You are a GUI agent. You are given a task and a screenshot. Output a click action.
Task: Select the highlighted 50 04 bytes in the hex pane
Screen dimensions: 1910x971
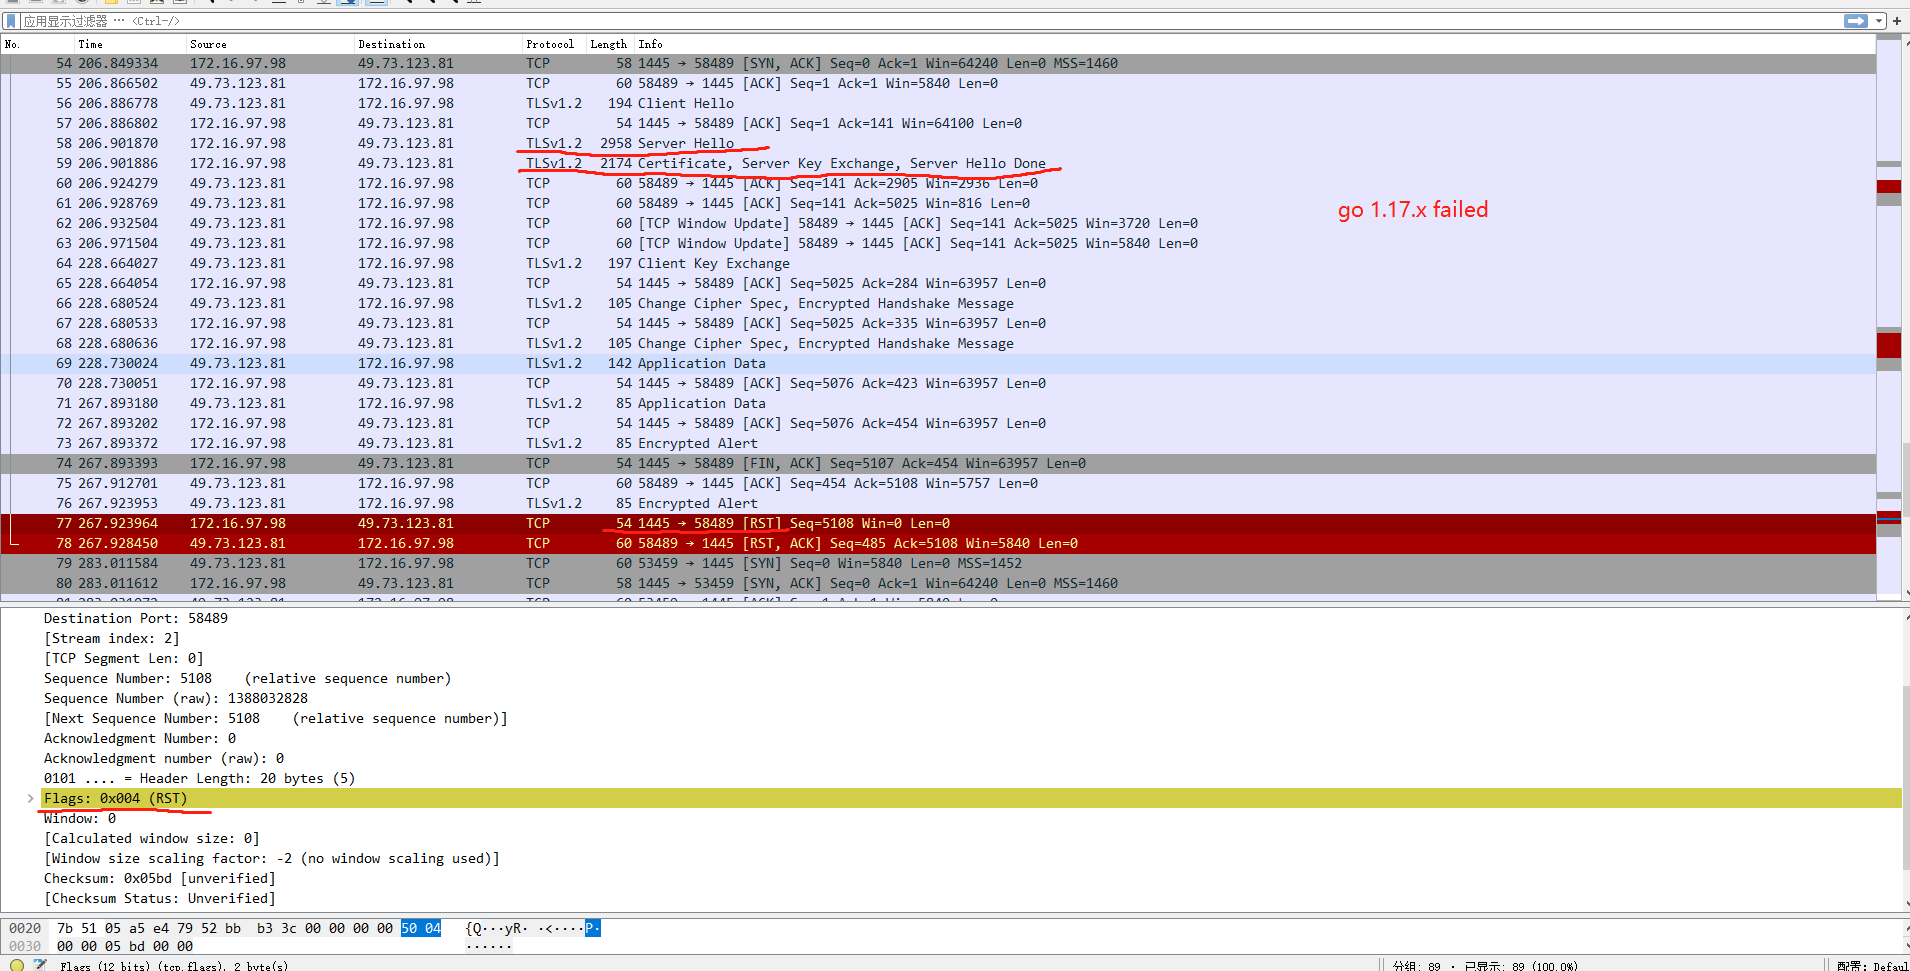(x=420, y=928)
